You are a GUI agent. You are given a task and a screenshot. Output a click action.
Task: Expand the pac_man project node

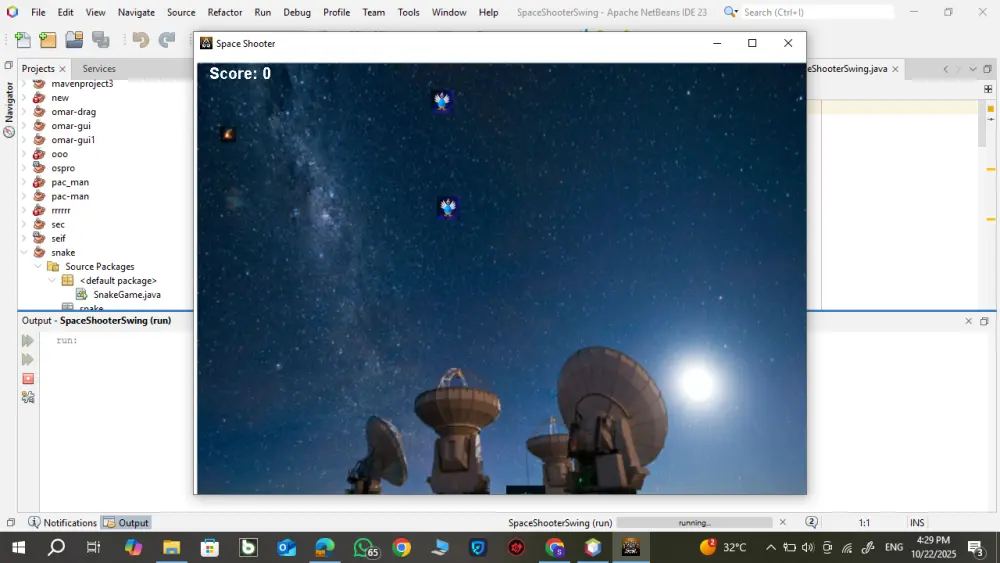[x=24, y=182]
